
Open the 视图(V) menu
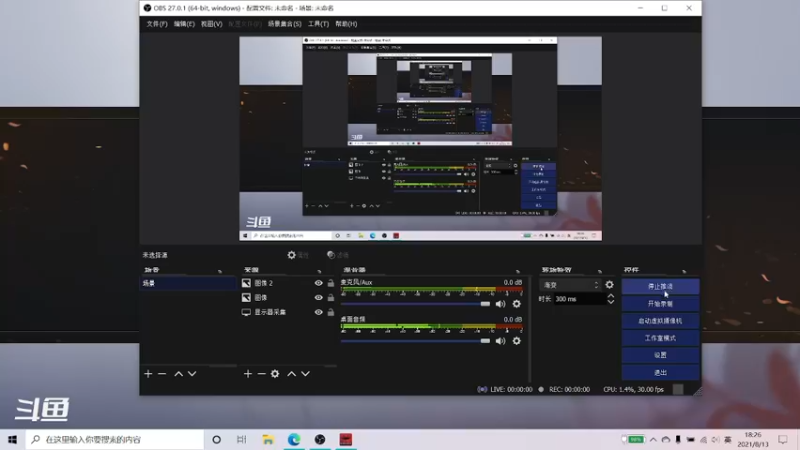(x=211, y=24)
